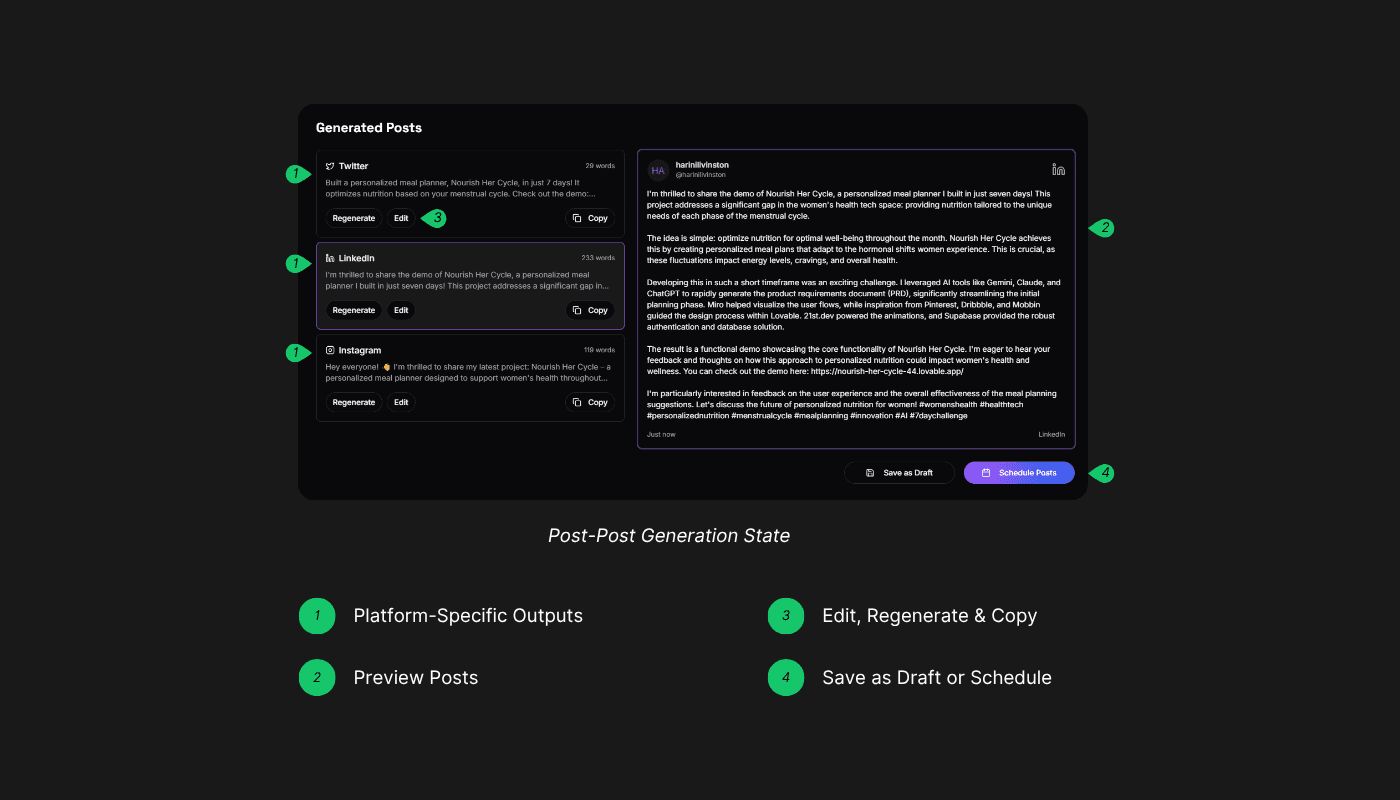Click Save as Draft
This screenshot has height=800, width=1400.
click(899, 473)
